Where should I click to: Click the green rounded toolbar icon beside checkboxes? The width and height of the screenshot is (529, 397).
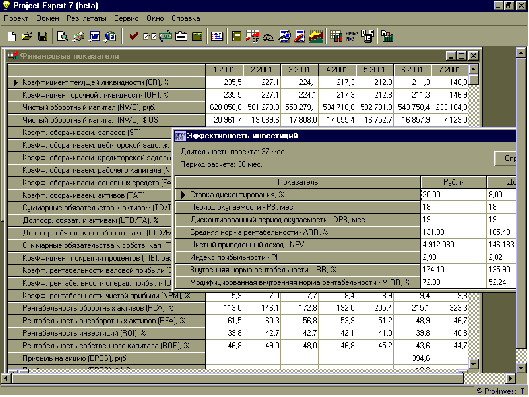pos(165,36)
